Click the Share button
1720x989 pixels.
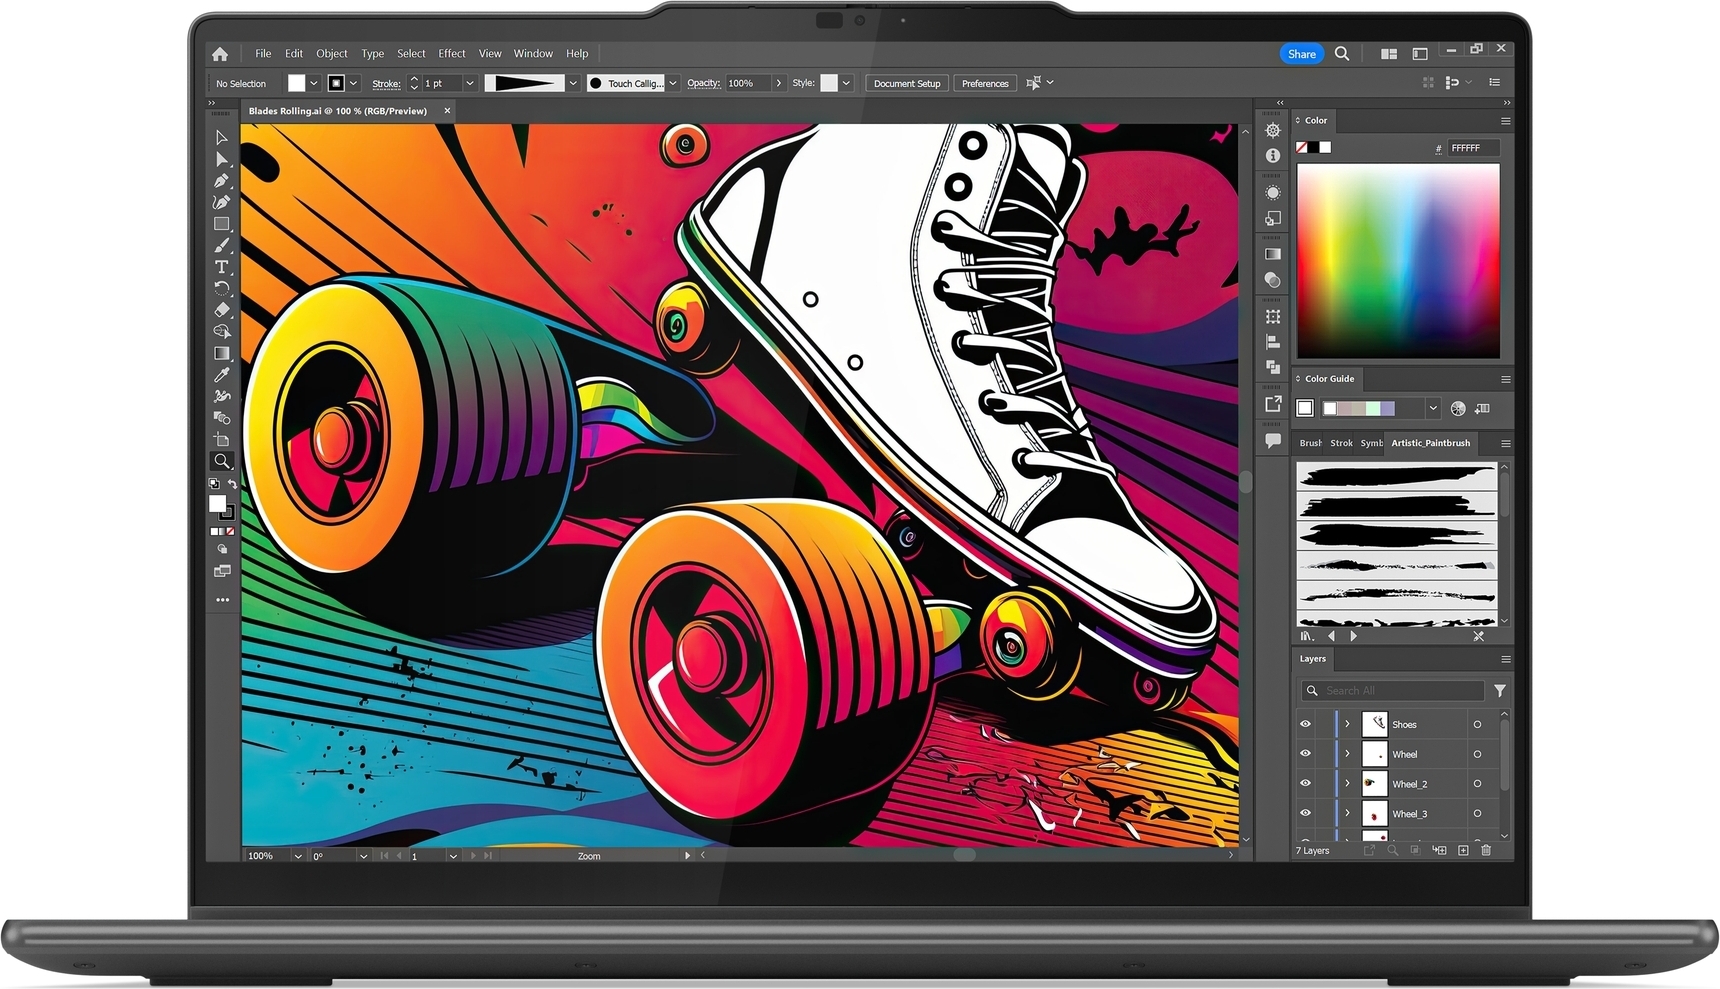coord(1301,53)
